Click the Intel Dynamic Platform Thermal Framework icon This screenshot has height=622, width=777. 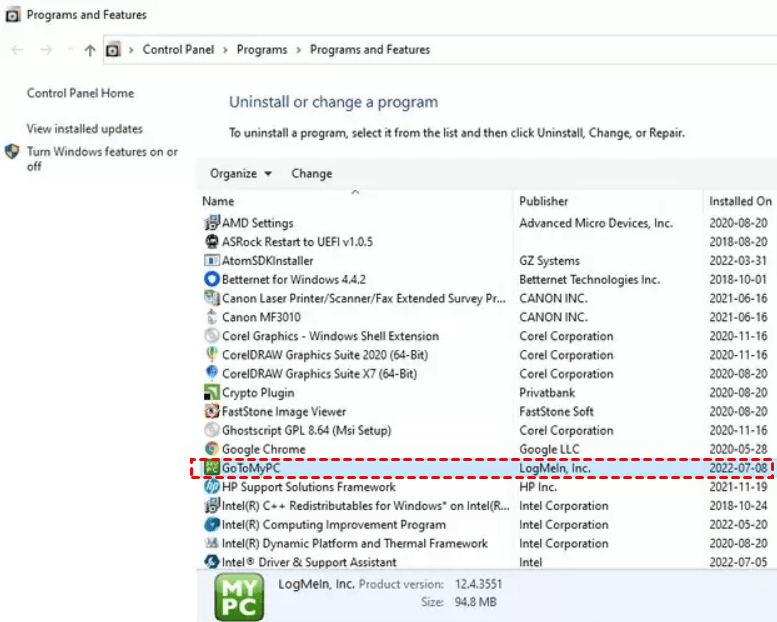212,543
